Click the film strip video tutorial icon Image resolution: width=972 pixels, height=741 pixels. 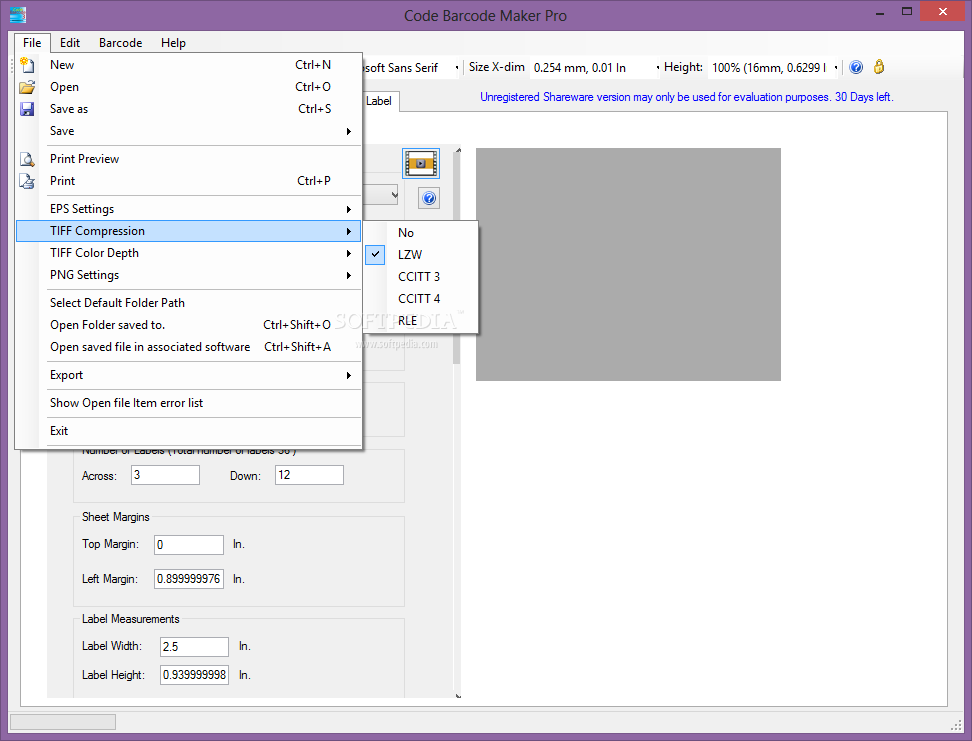pos(421,164)
